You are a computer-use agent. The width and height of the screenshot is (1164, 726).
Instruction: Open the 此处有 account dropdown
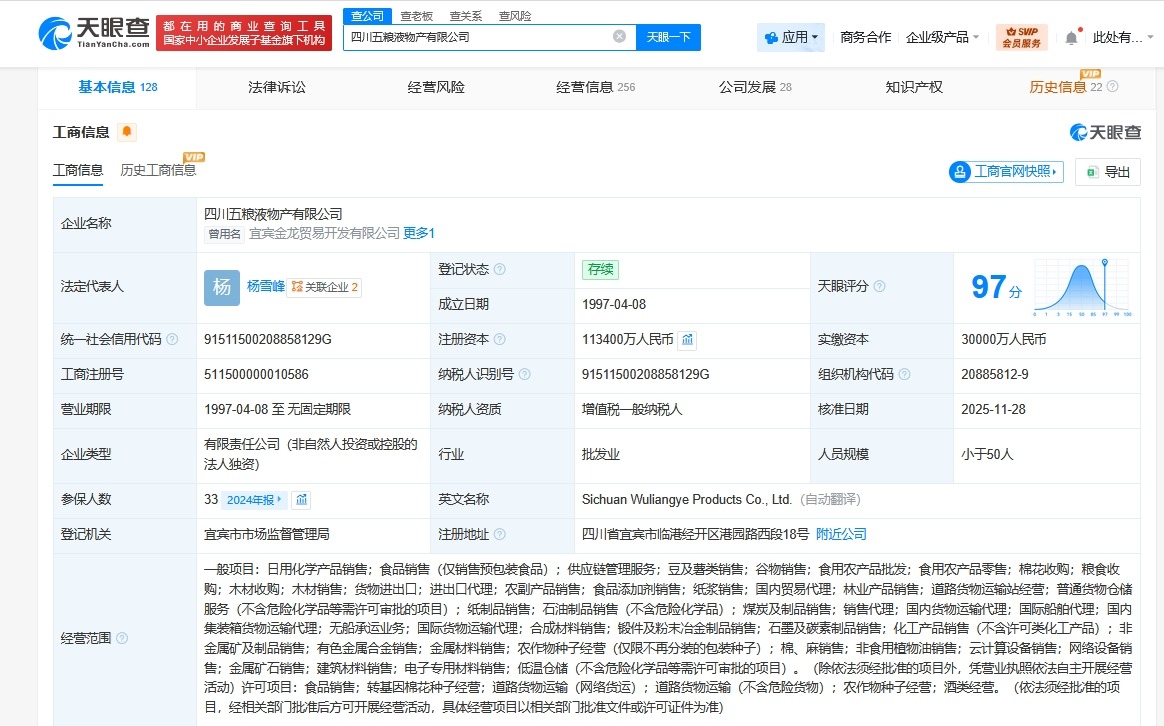(x=1118, y=36)
